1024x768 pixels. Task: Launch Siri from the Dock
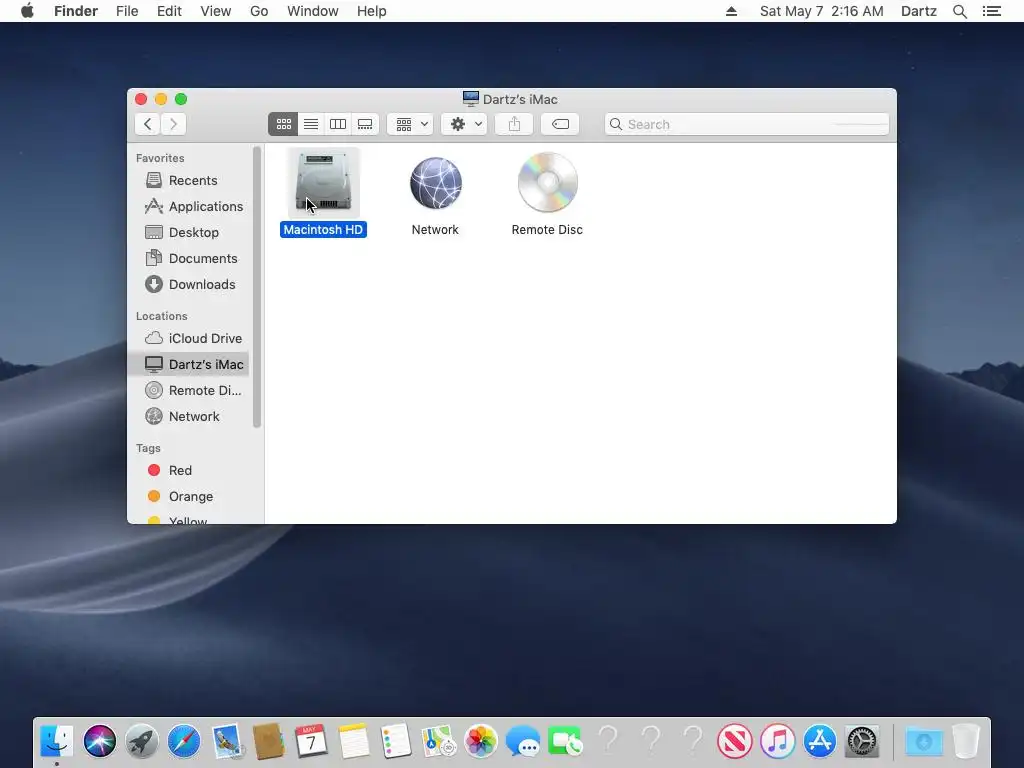[99, 741]
